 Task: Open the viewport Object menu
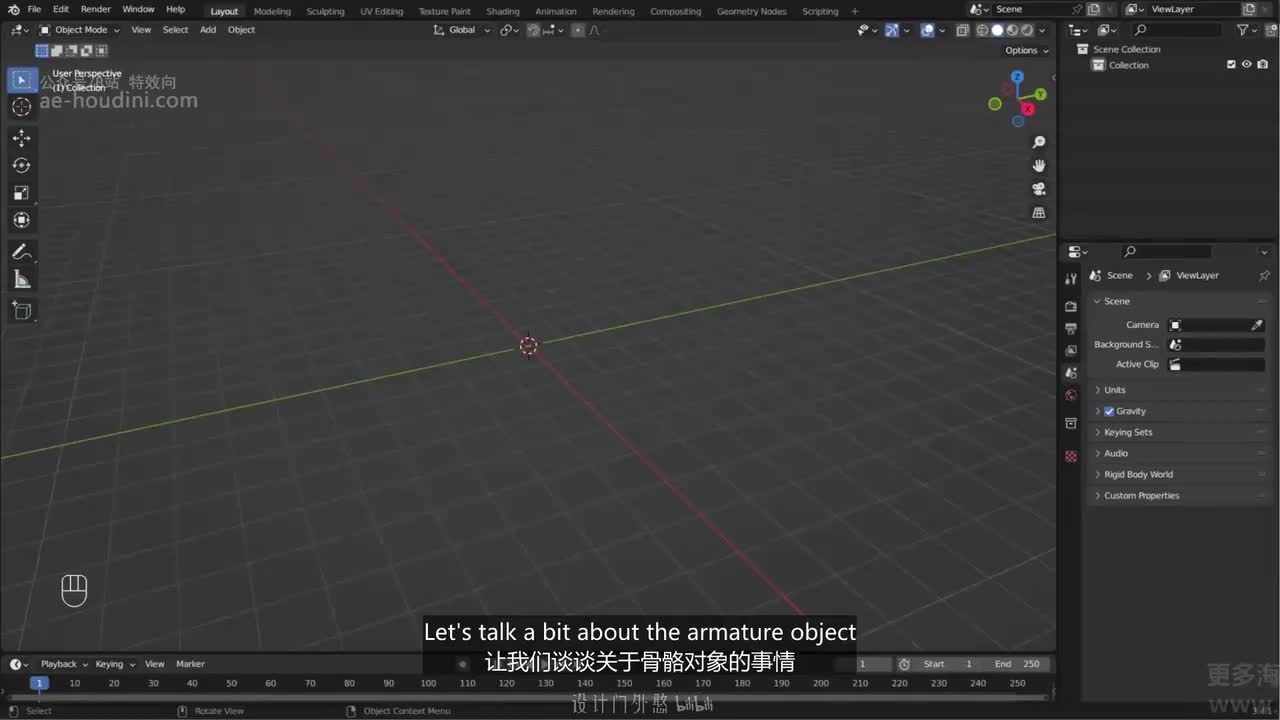241,30
